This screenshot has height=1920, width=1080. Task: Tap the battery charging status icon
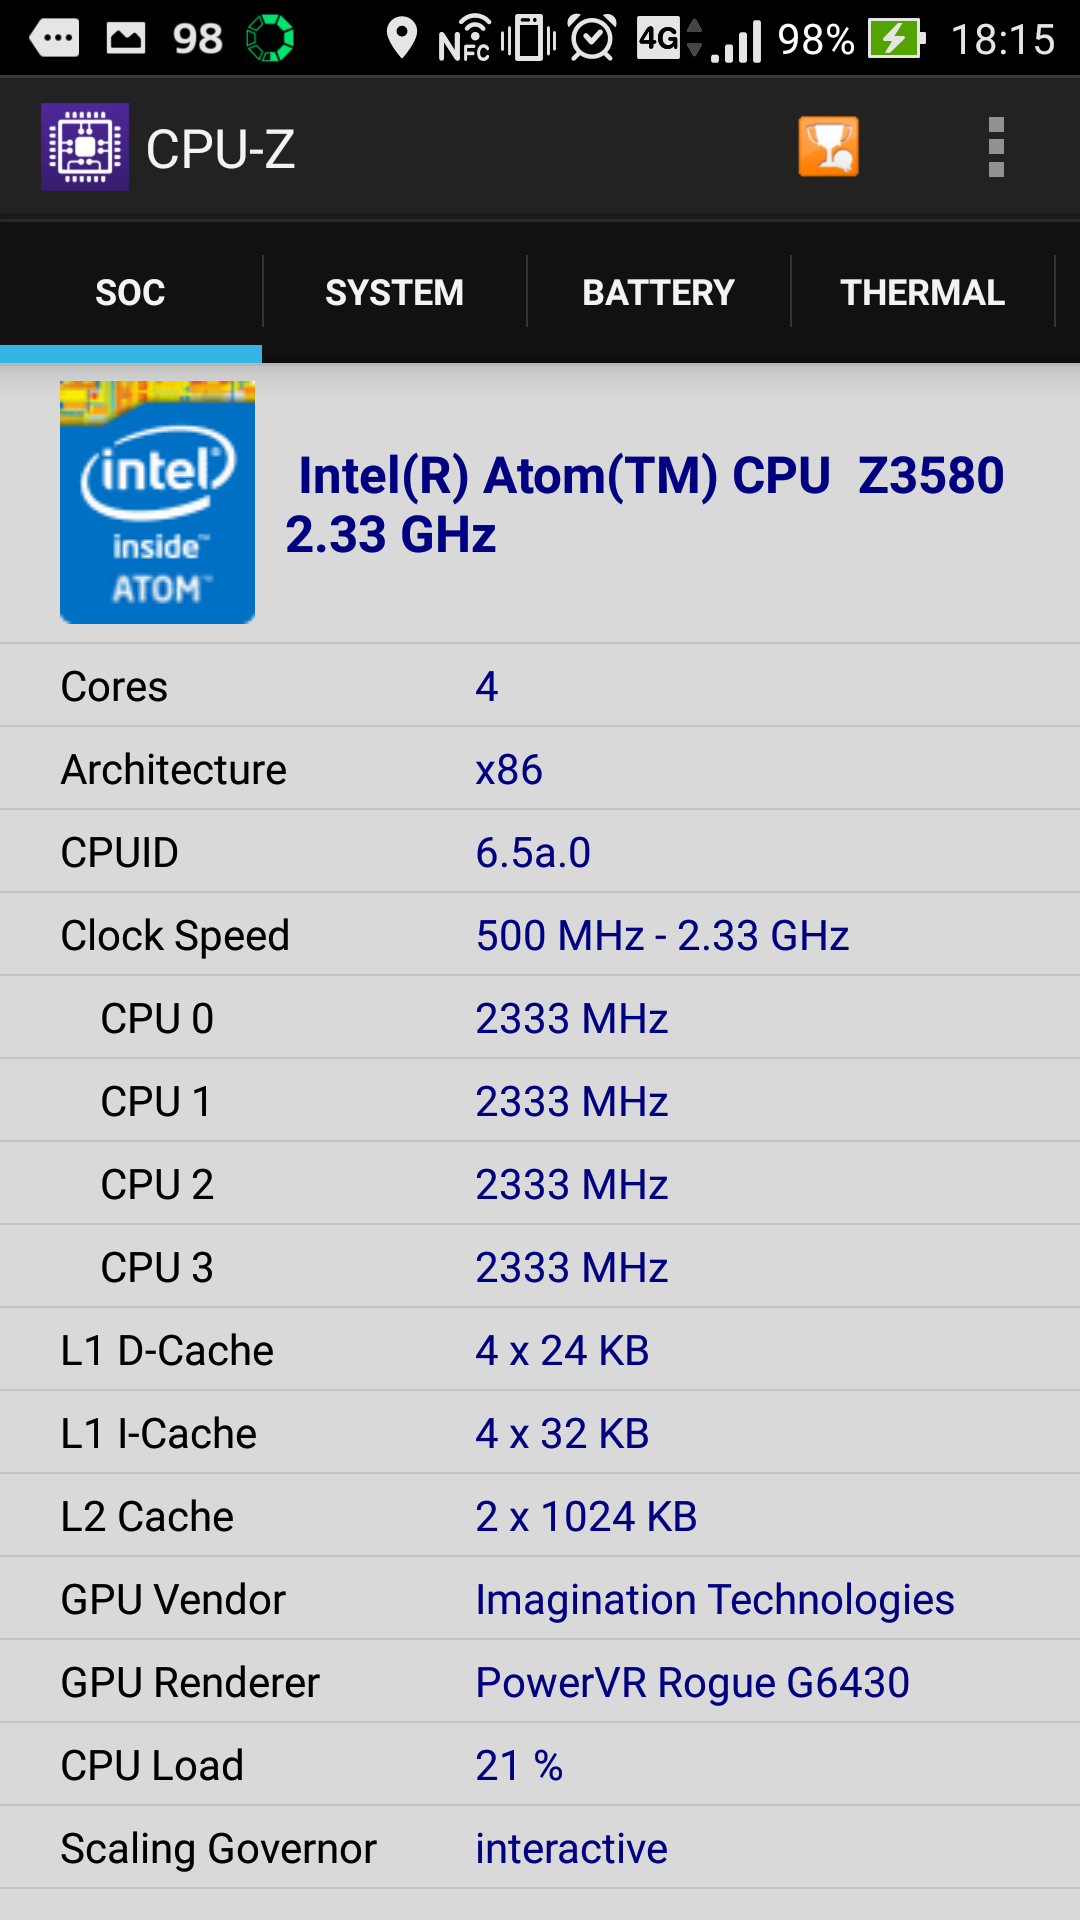[896, 39]
